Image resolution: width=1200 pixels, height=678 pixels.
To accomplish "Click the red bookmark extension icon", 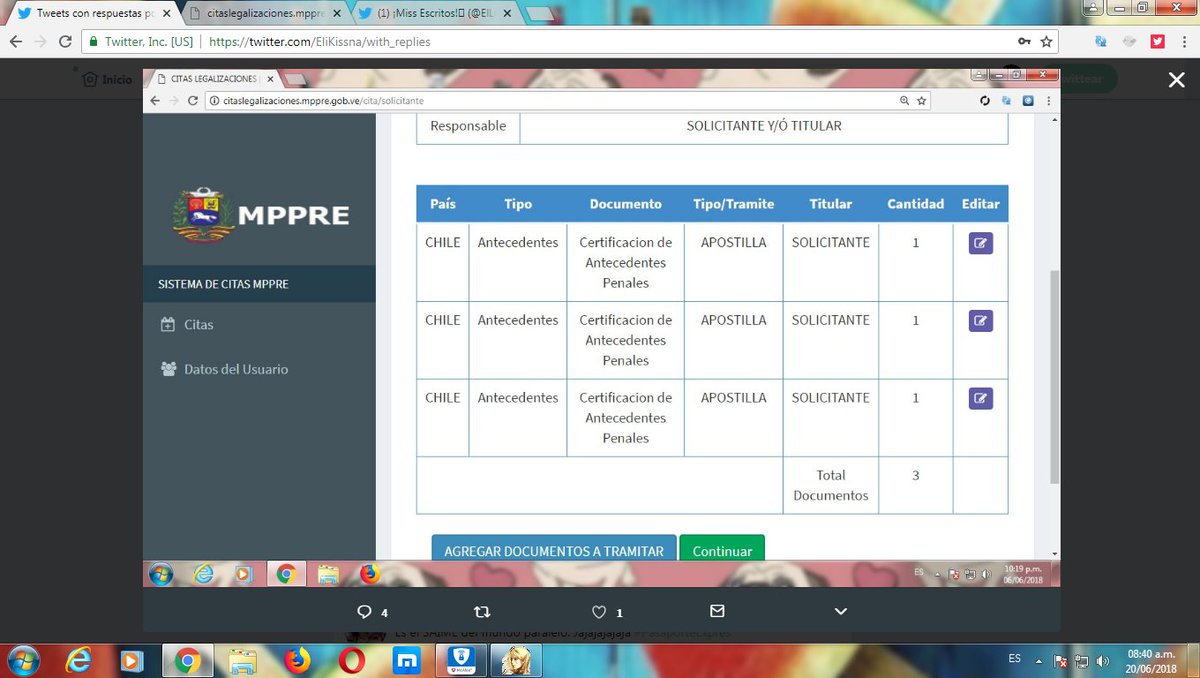I will 1158,42.
